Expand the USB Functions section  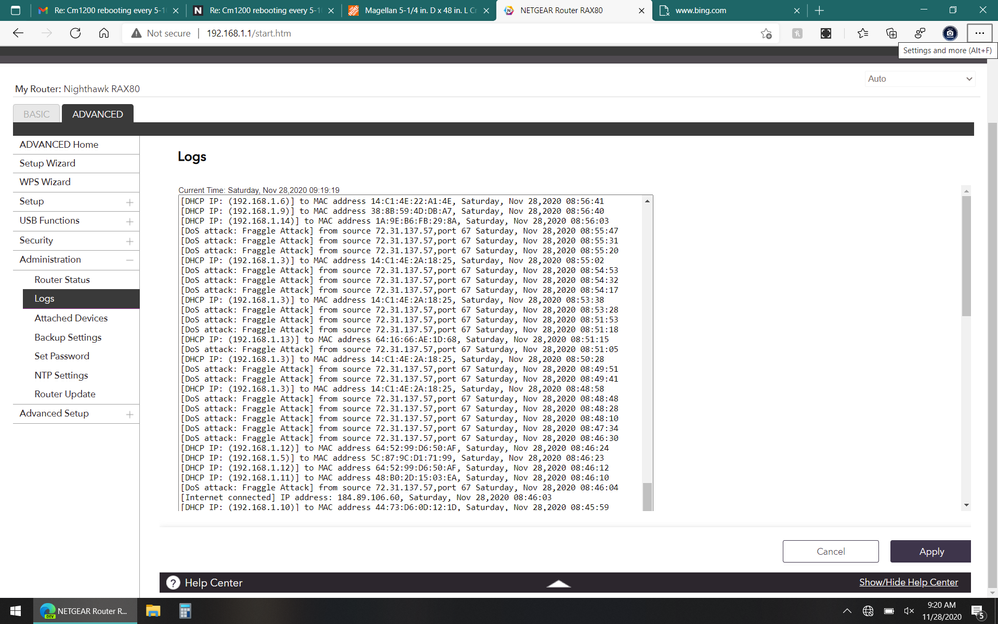pyautogui.click(x=129, y=221)
